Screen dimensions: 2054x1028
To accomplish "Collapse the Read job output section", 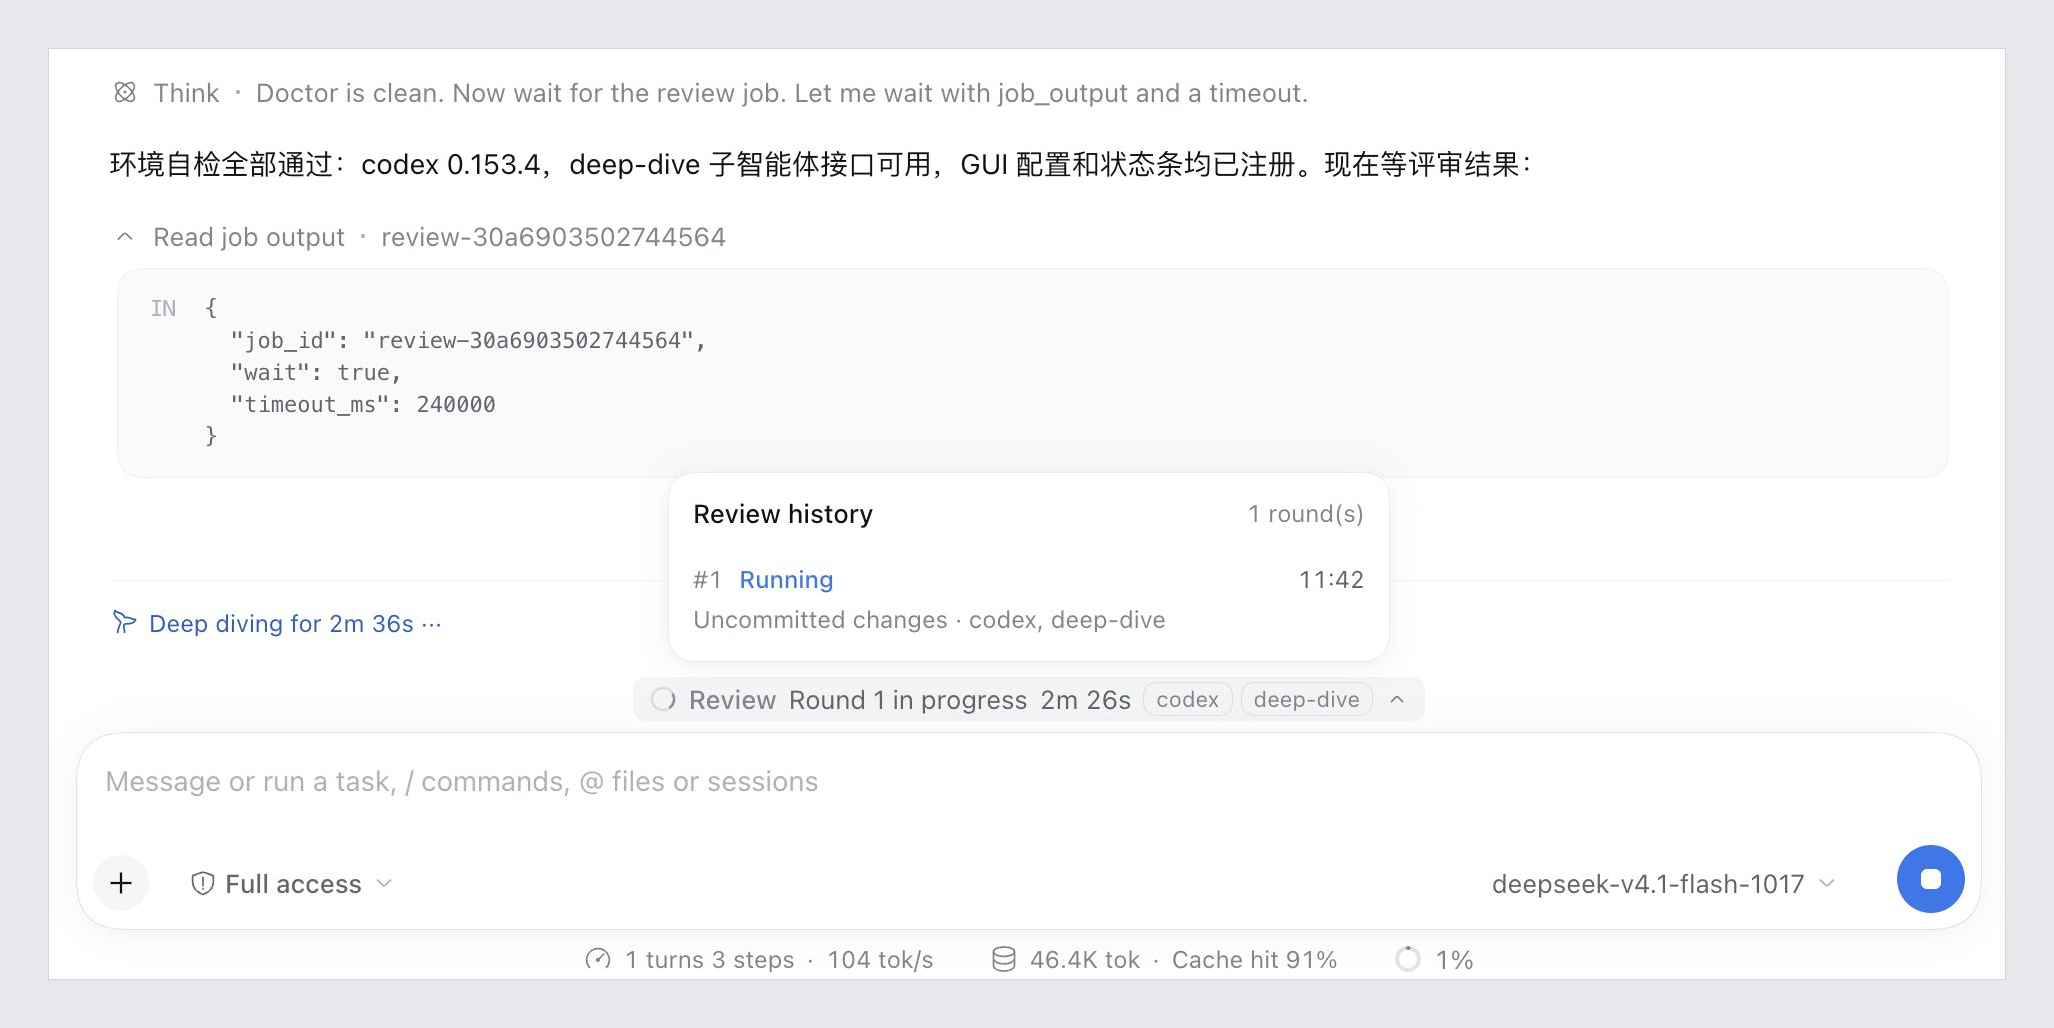I will [x=125, y=237].
